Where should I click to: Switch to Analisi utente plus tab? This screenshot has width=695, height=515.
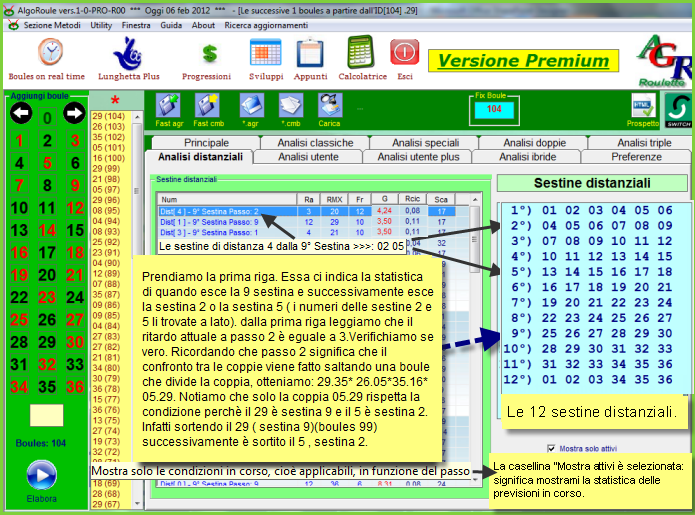tap(418, 157)
